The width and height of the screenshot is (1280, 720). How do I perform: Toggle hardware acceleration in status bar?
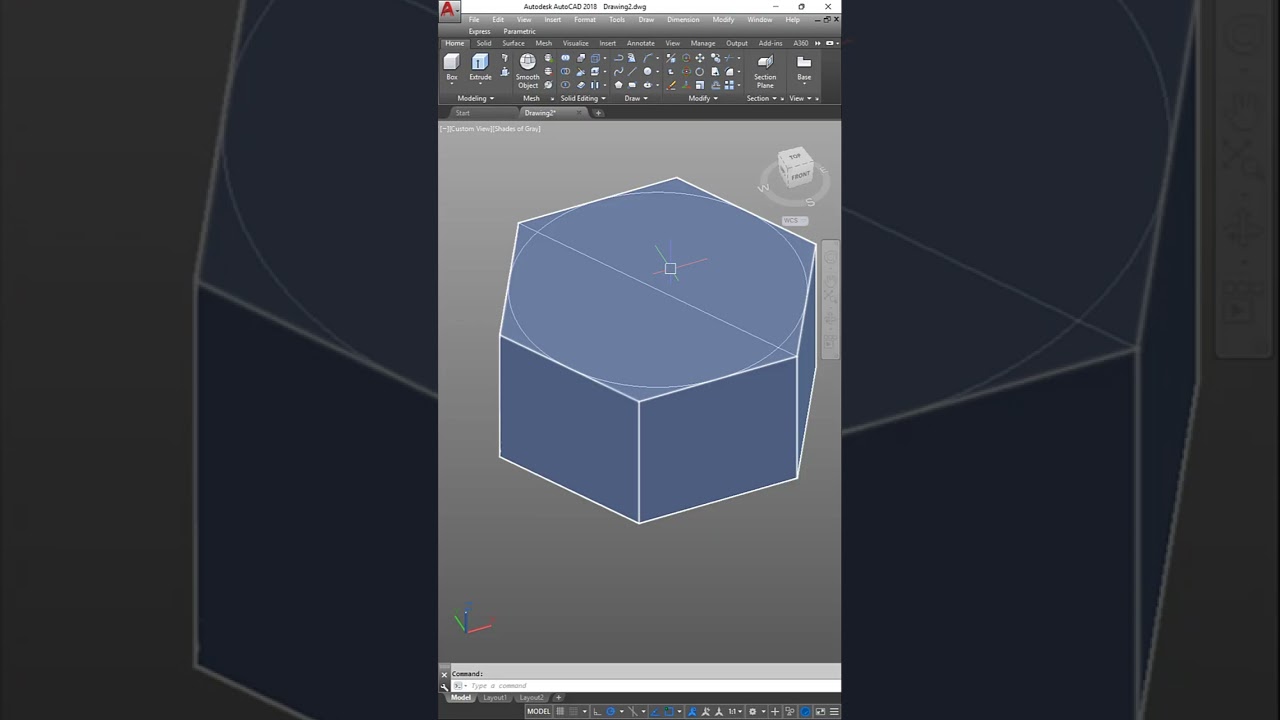pyautogui.click(x=805, y=712)
